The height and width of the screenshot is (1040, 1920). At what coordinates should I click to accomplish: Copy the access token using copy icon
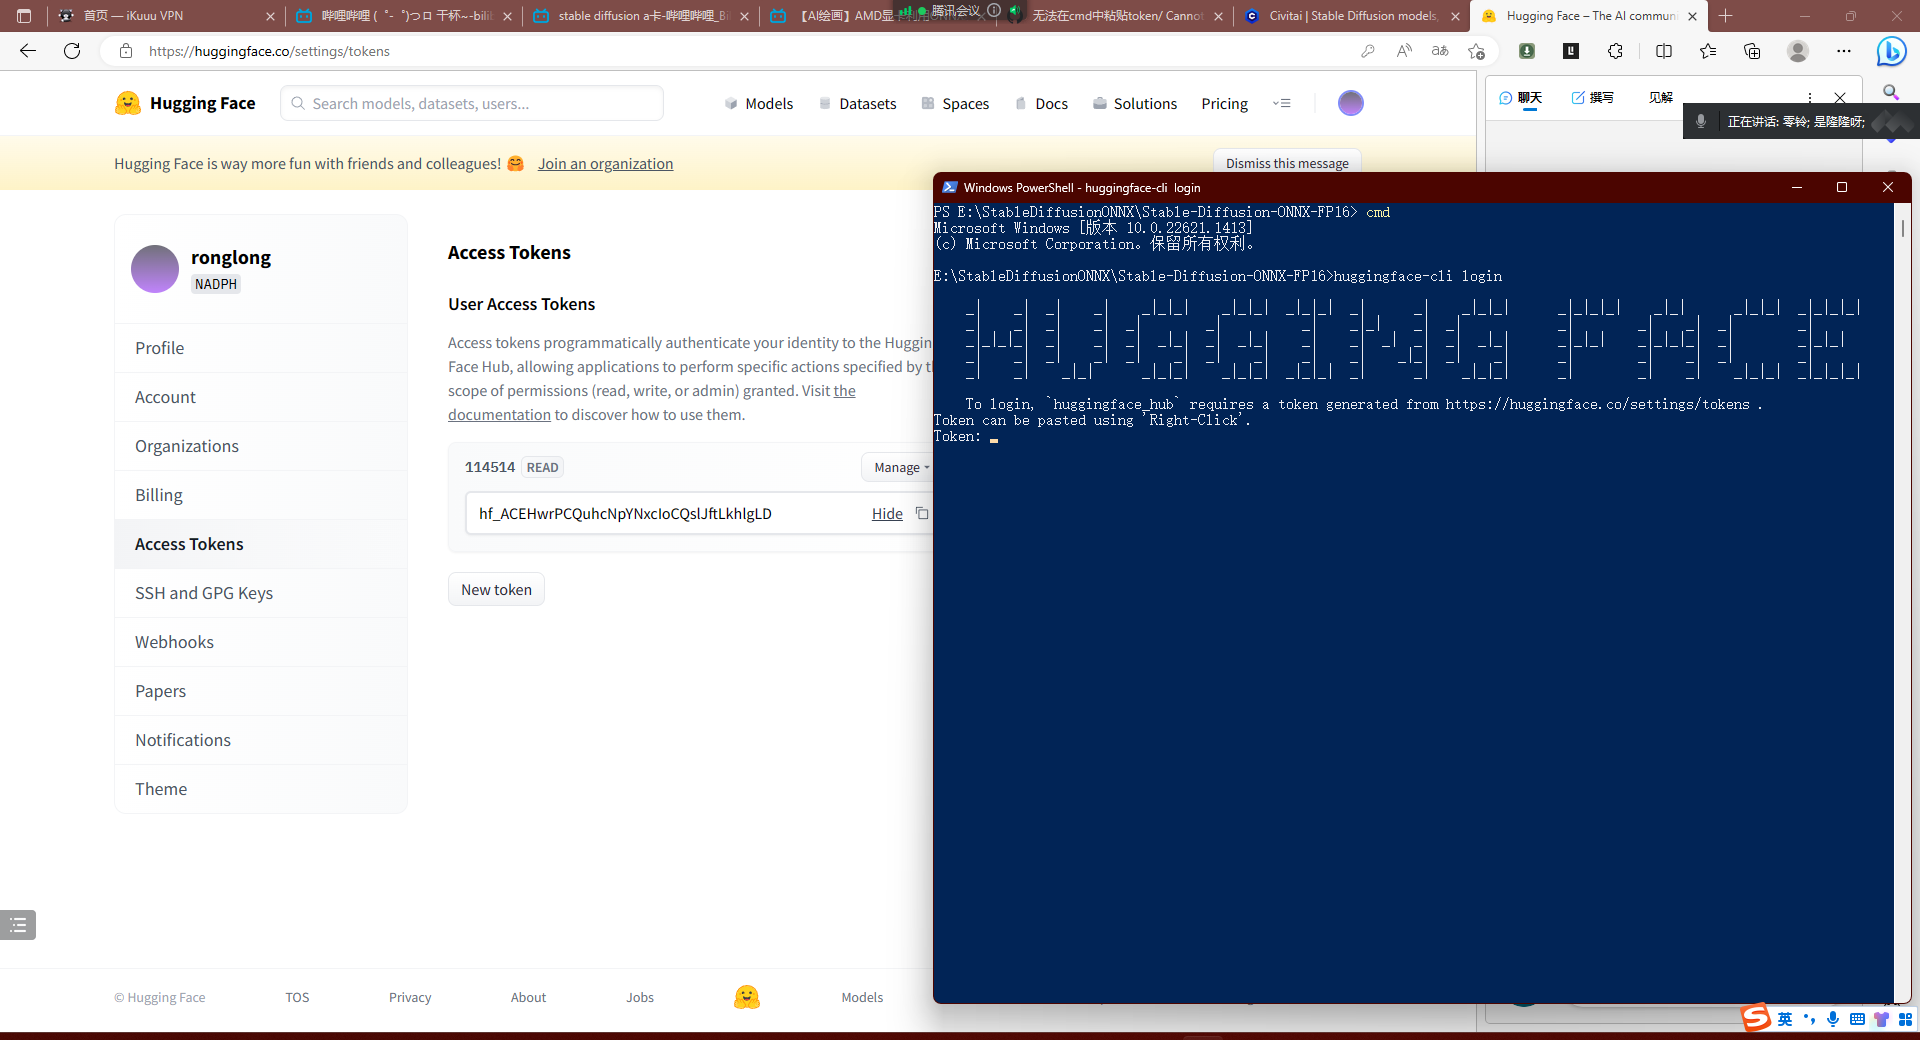click(922, 513)
